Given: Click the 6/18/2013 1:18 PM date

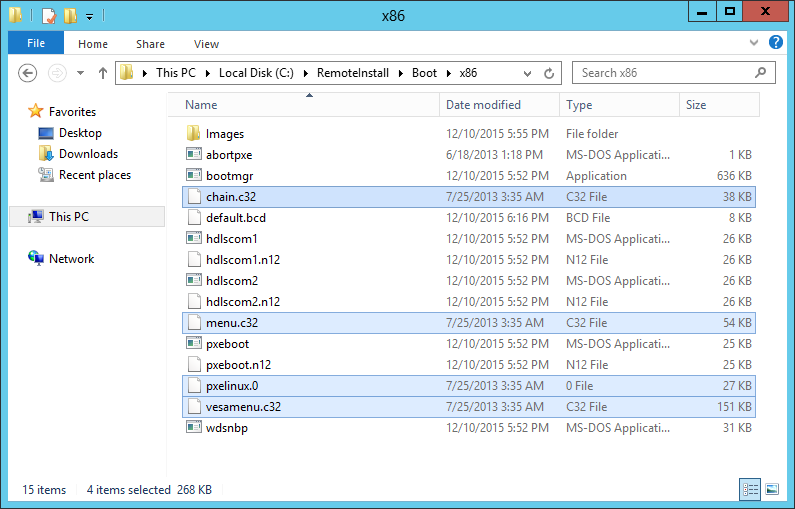Looking at the screenshot, I should click(x=494, y=155).
